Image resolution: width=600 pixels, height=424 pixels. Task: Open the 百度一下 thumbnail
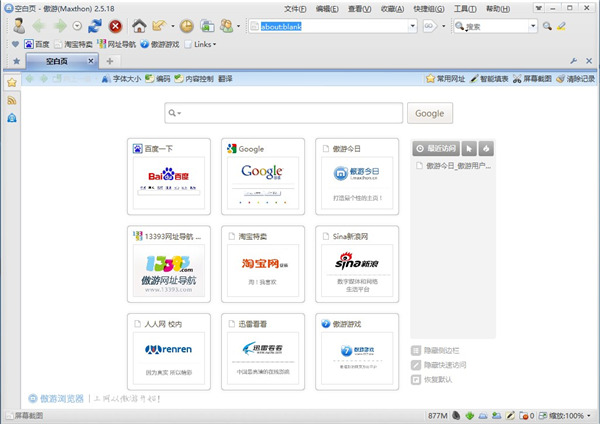[x=169, y=176]
